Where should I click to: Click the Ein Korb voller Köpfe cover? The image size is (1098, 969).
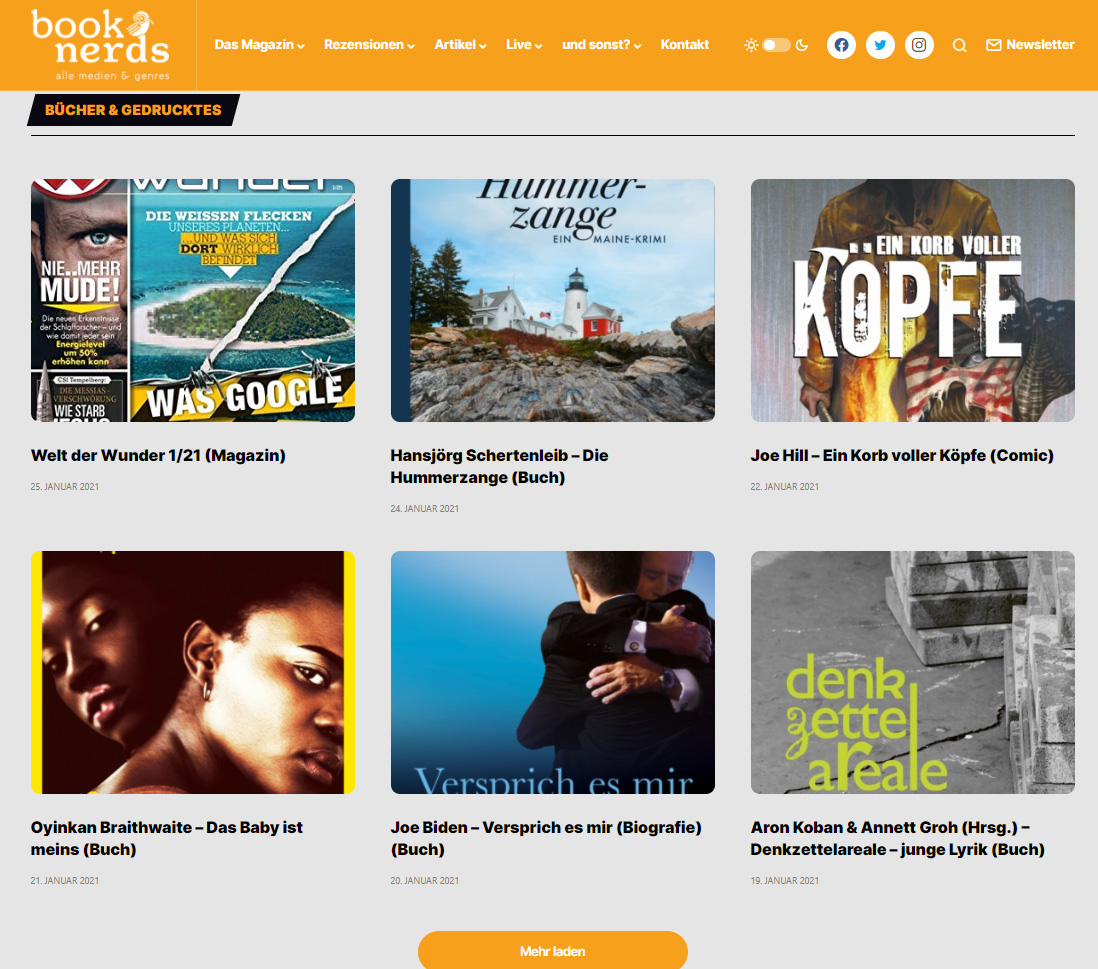912,300
